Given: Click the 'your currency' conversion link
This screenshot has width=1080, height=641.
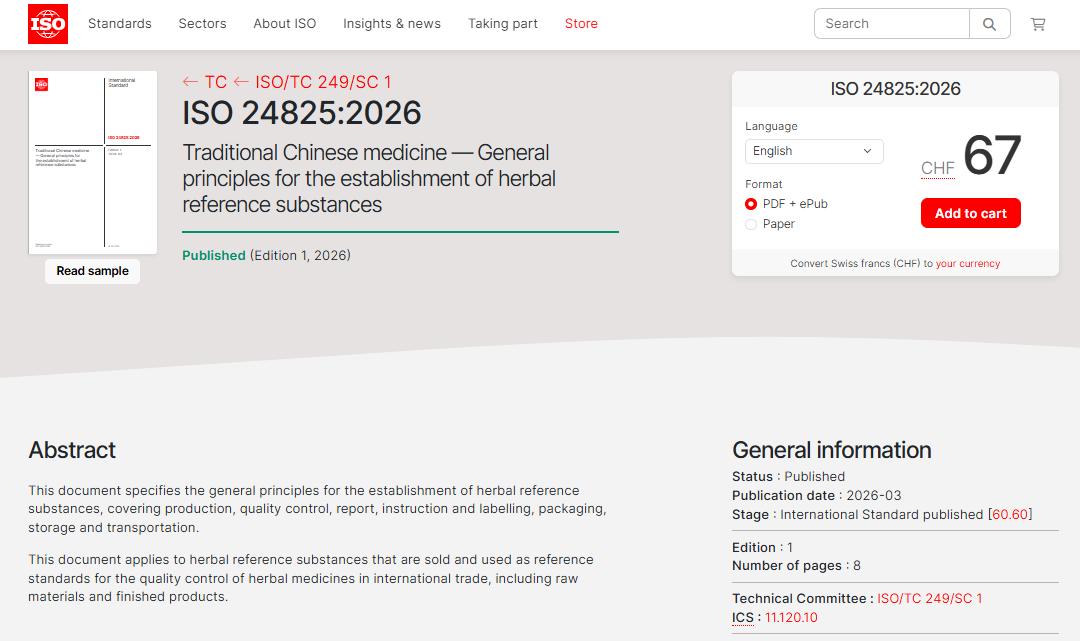Looking at the screenshot, I should (x=967, y=264).
